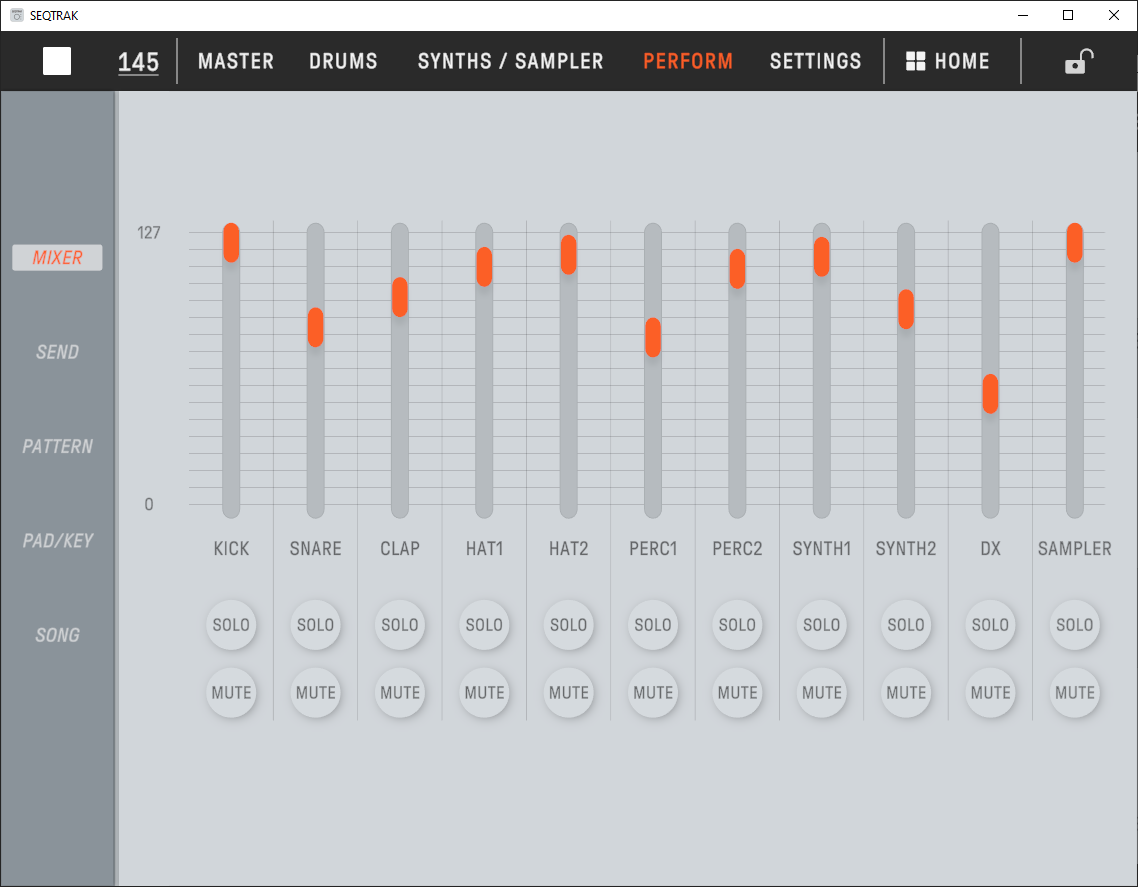Screen dimensions: 1138x887
Task: Mute the HAT1 track
Action: coord(484,693)
